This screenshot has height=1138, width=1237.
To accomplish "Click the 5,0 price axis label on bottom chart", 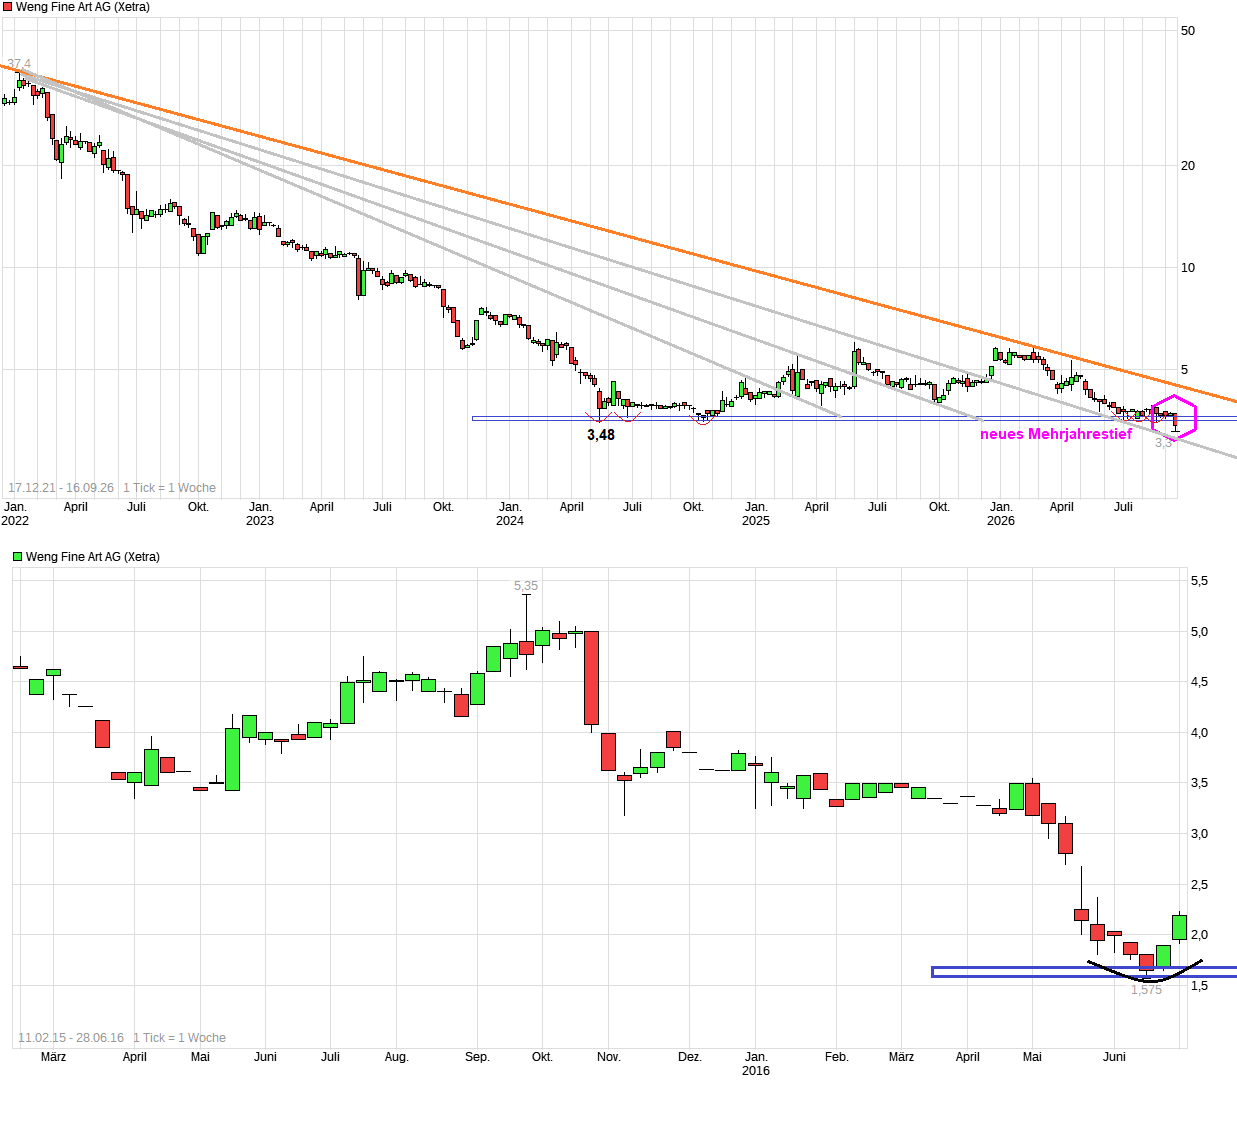I will [x=1199, y=632].
